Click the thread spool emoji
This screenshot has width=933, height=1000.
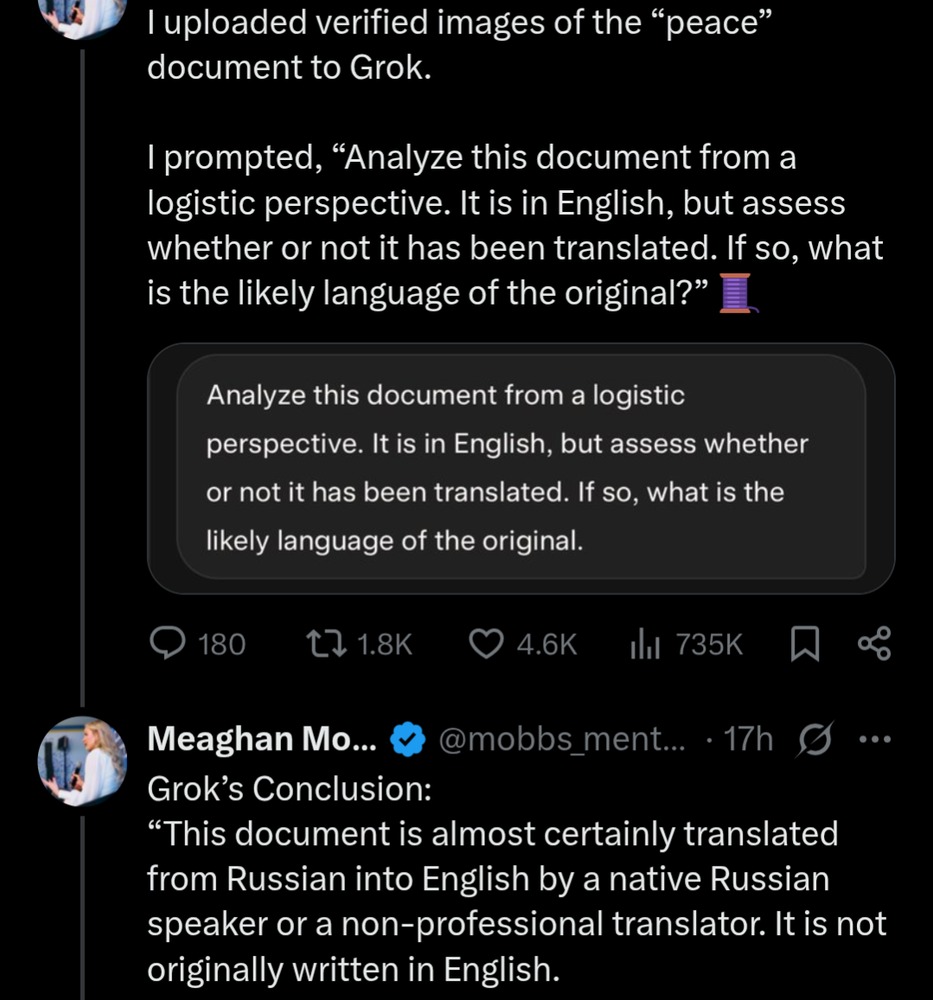[x=735, y=295]
